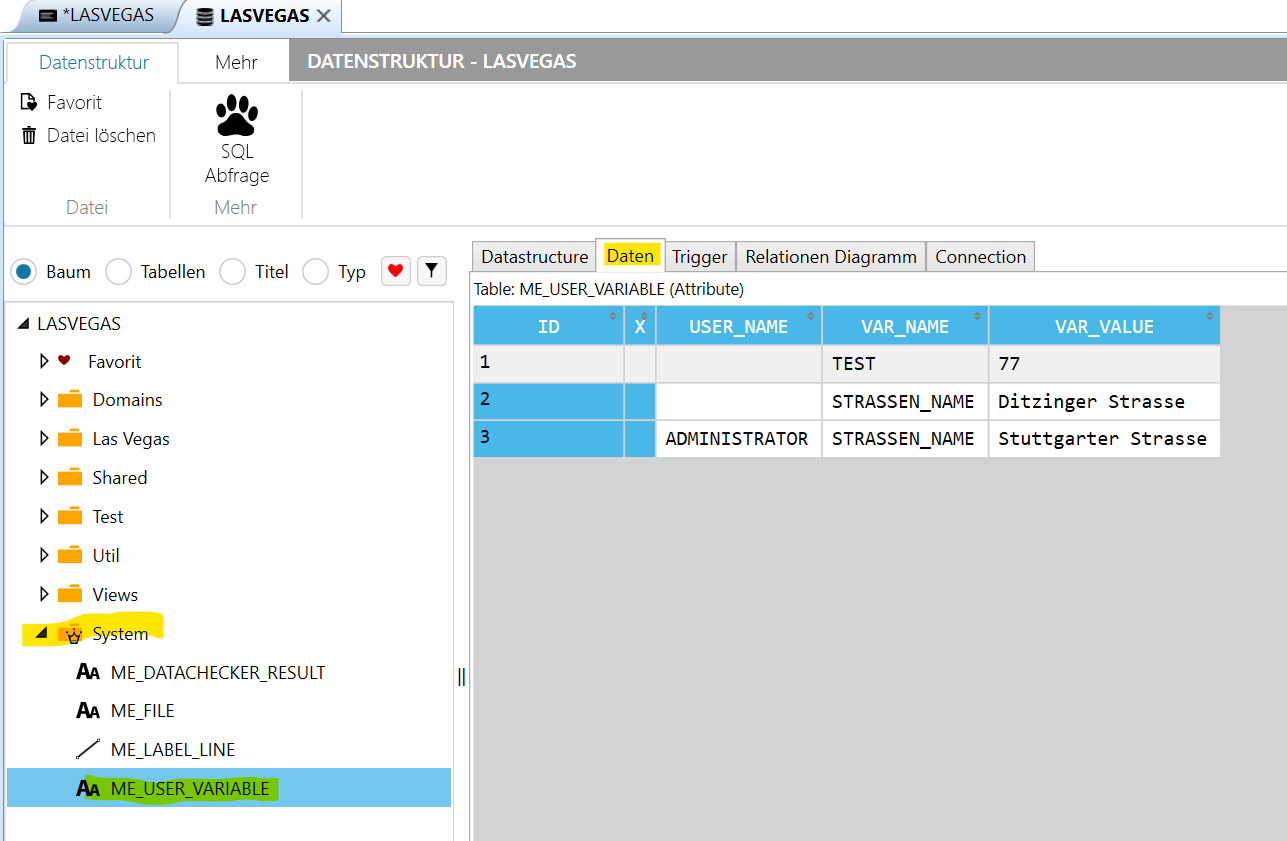Select the Baum radio button
The width and height of the screenshot is (1287, 841).
coord(26,272)
